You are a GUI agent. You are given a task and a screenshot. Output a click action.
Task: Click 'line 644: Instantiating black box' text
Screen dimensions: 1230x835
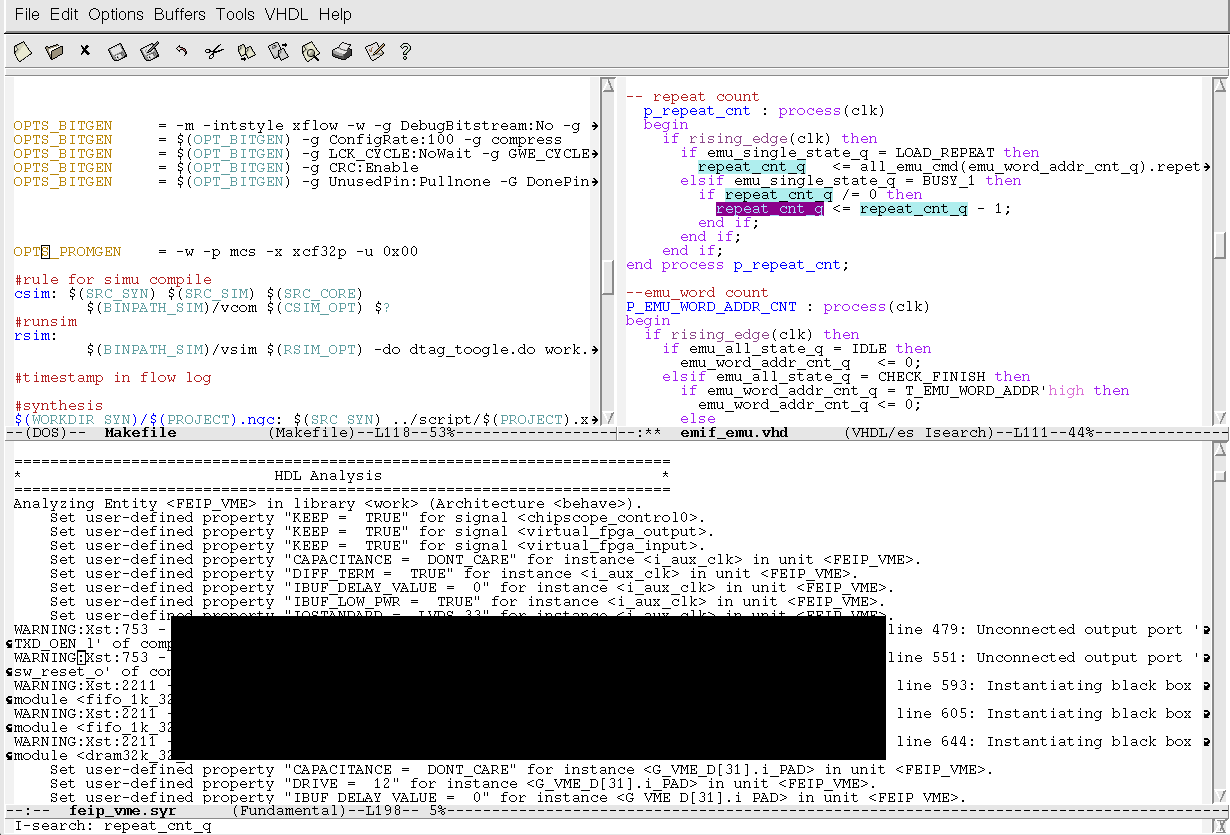click(1044, 742)
